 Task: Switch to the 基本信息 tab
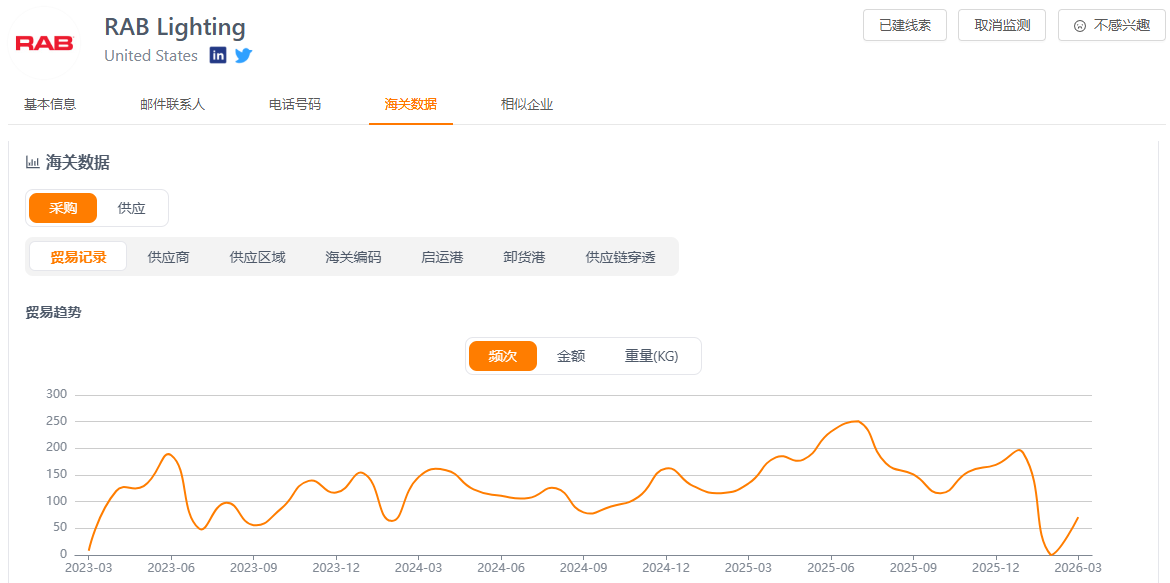(50, 105)
